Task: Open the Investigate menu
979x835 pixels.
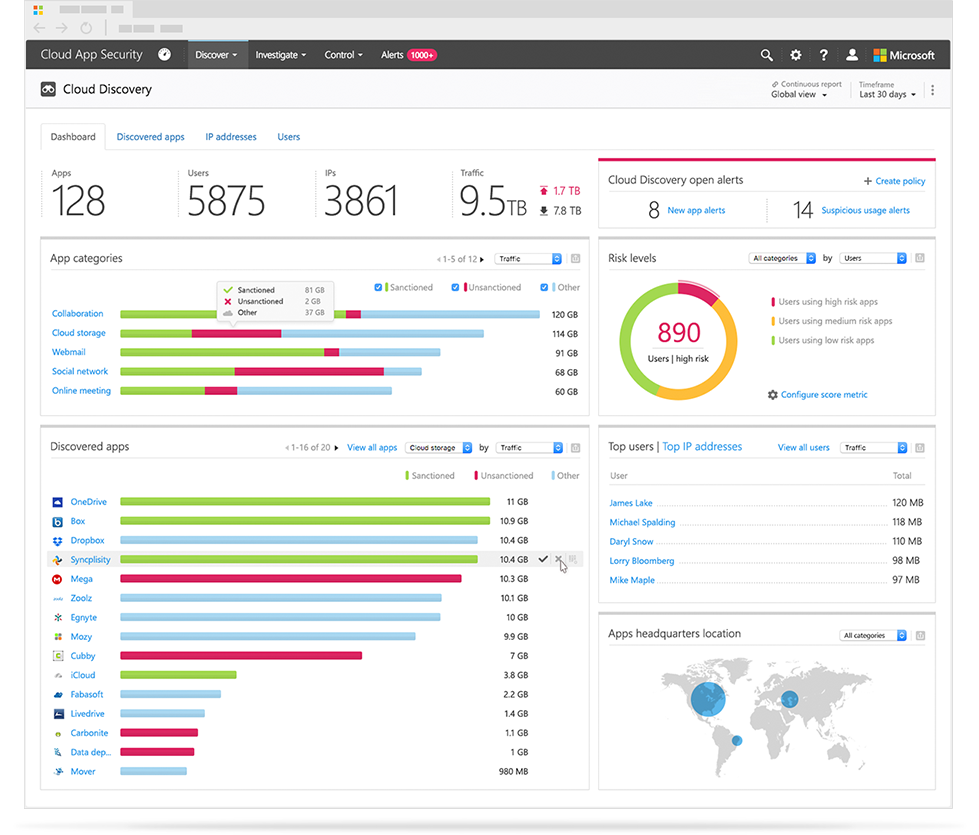Action: tap(280, 55)
